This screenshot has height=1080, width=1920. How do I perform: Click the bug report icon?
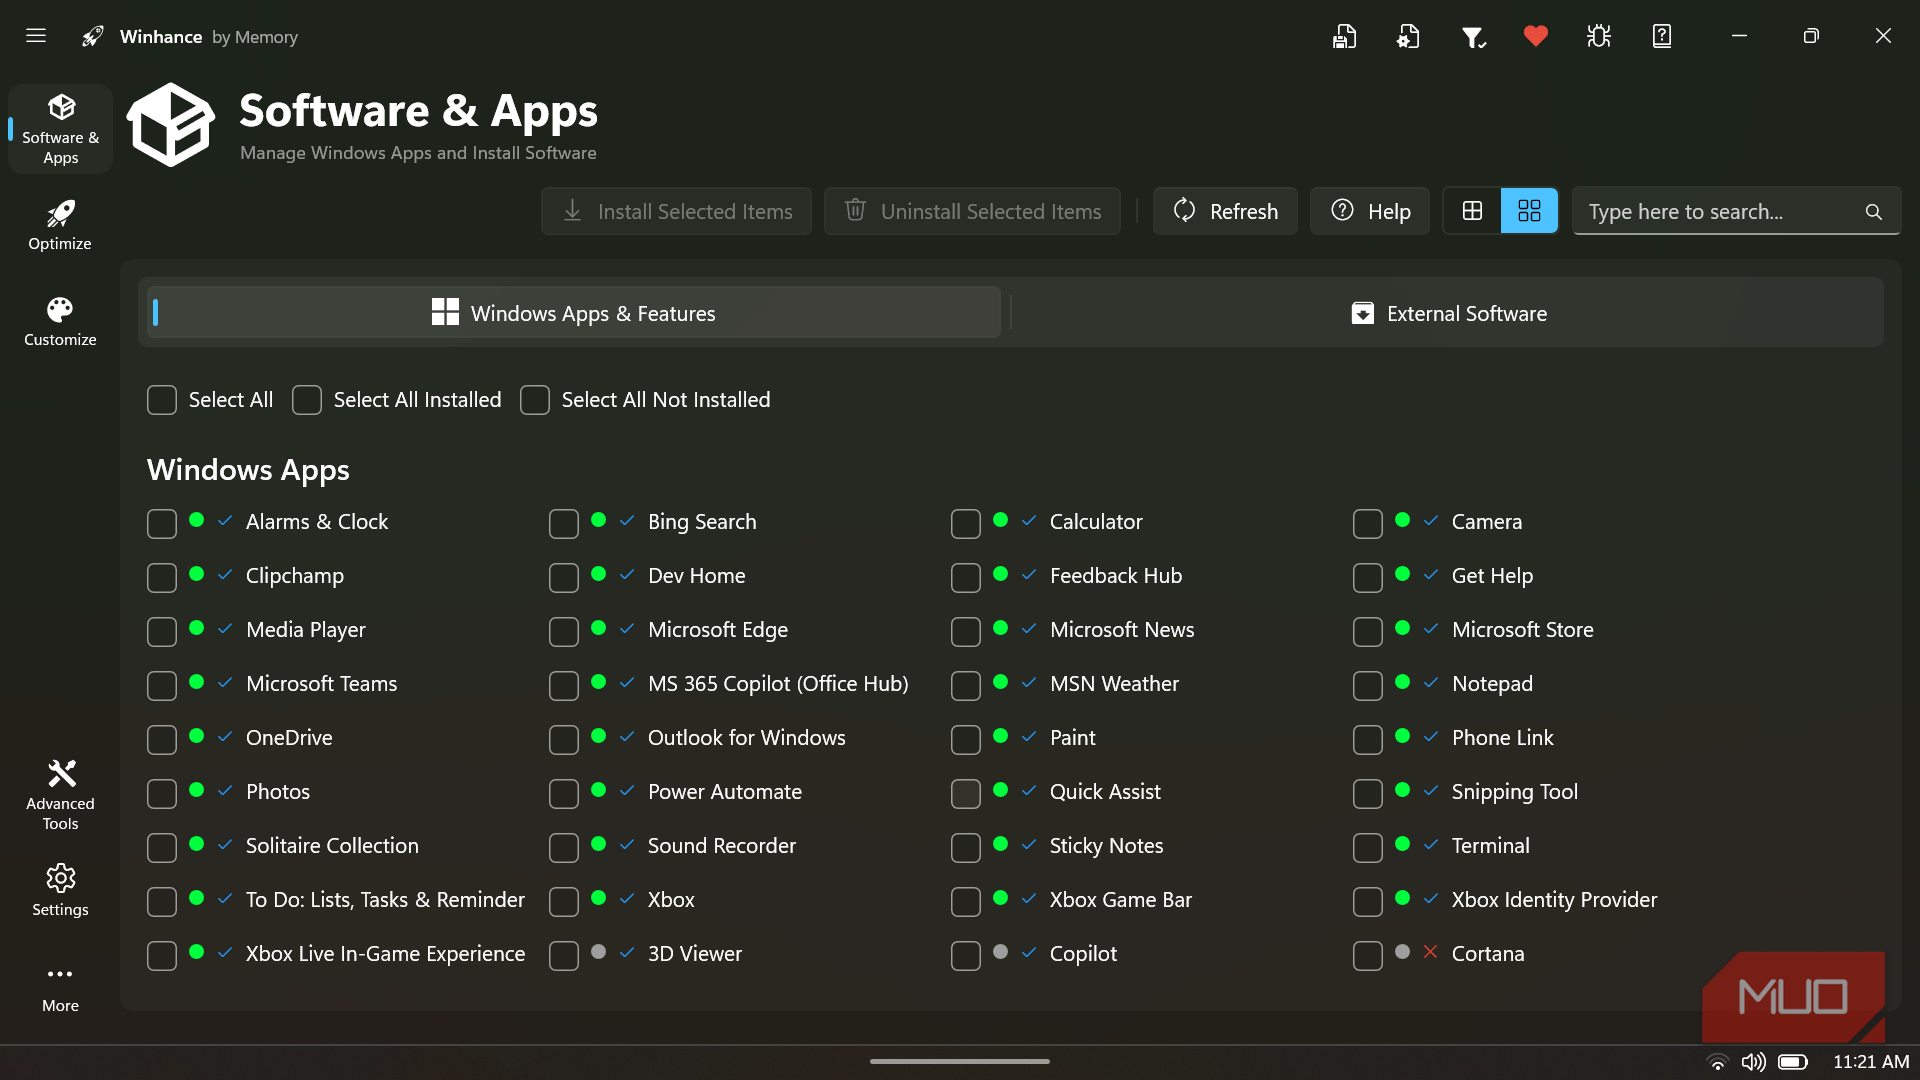click(x=1599, y=36)
